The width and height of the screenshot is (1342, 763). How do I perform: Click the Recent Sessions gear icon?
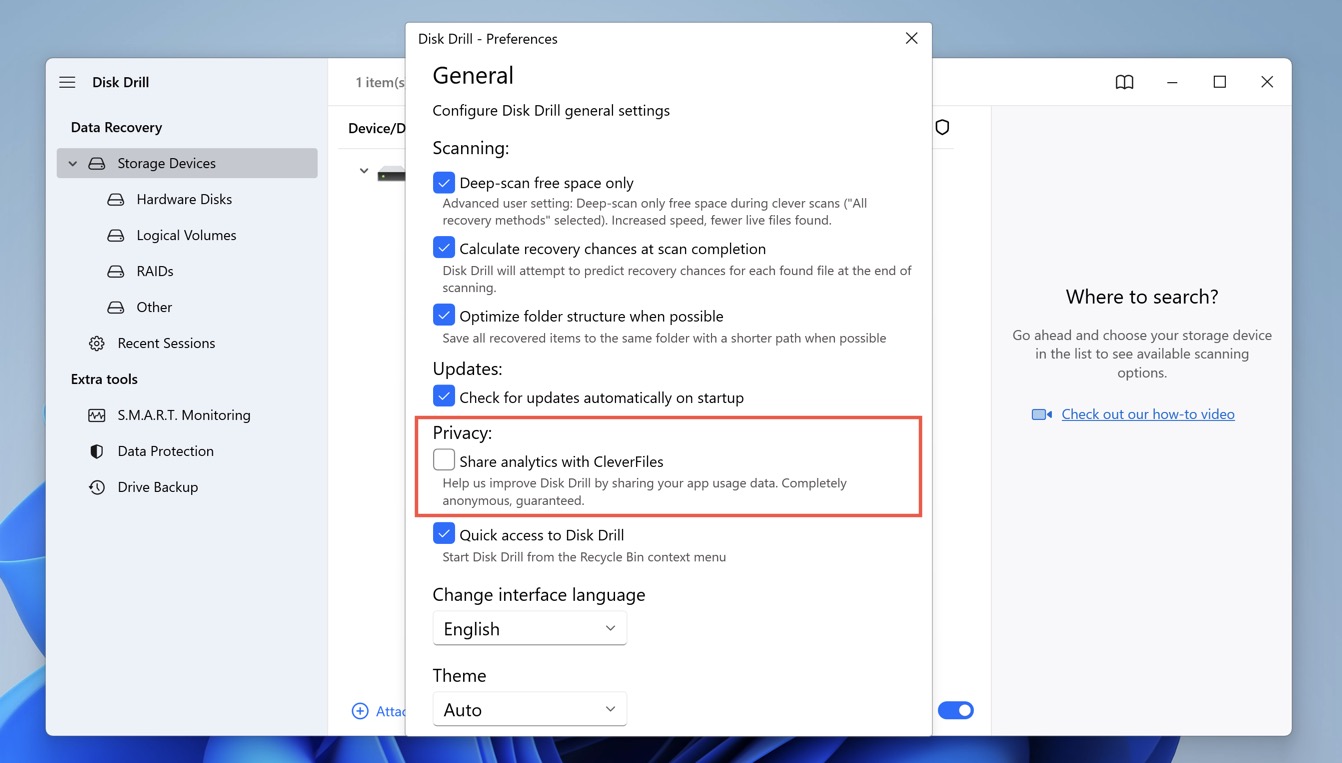pos(96,343)
